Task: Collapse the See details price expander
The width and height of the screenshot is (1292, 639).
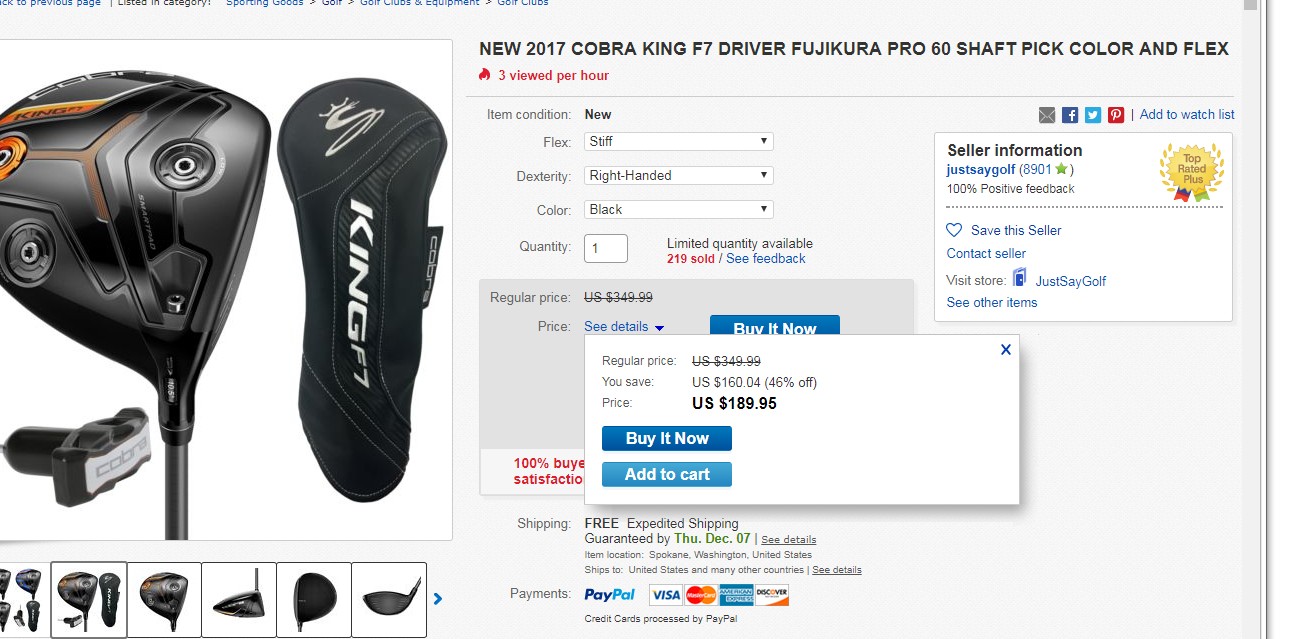Action: click(624, 327)
